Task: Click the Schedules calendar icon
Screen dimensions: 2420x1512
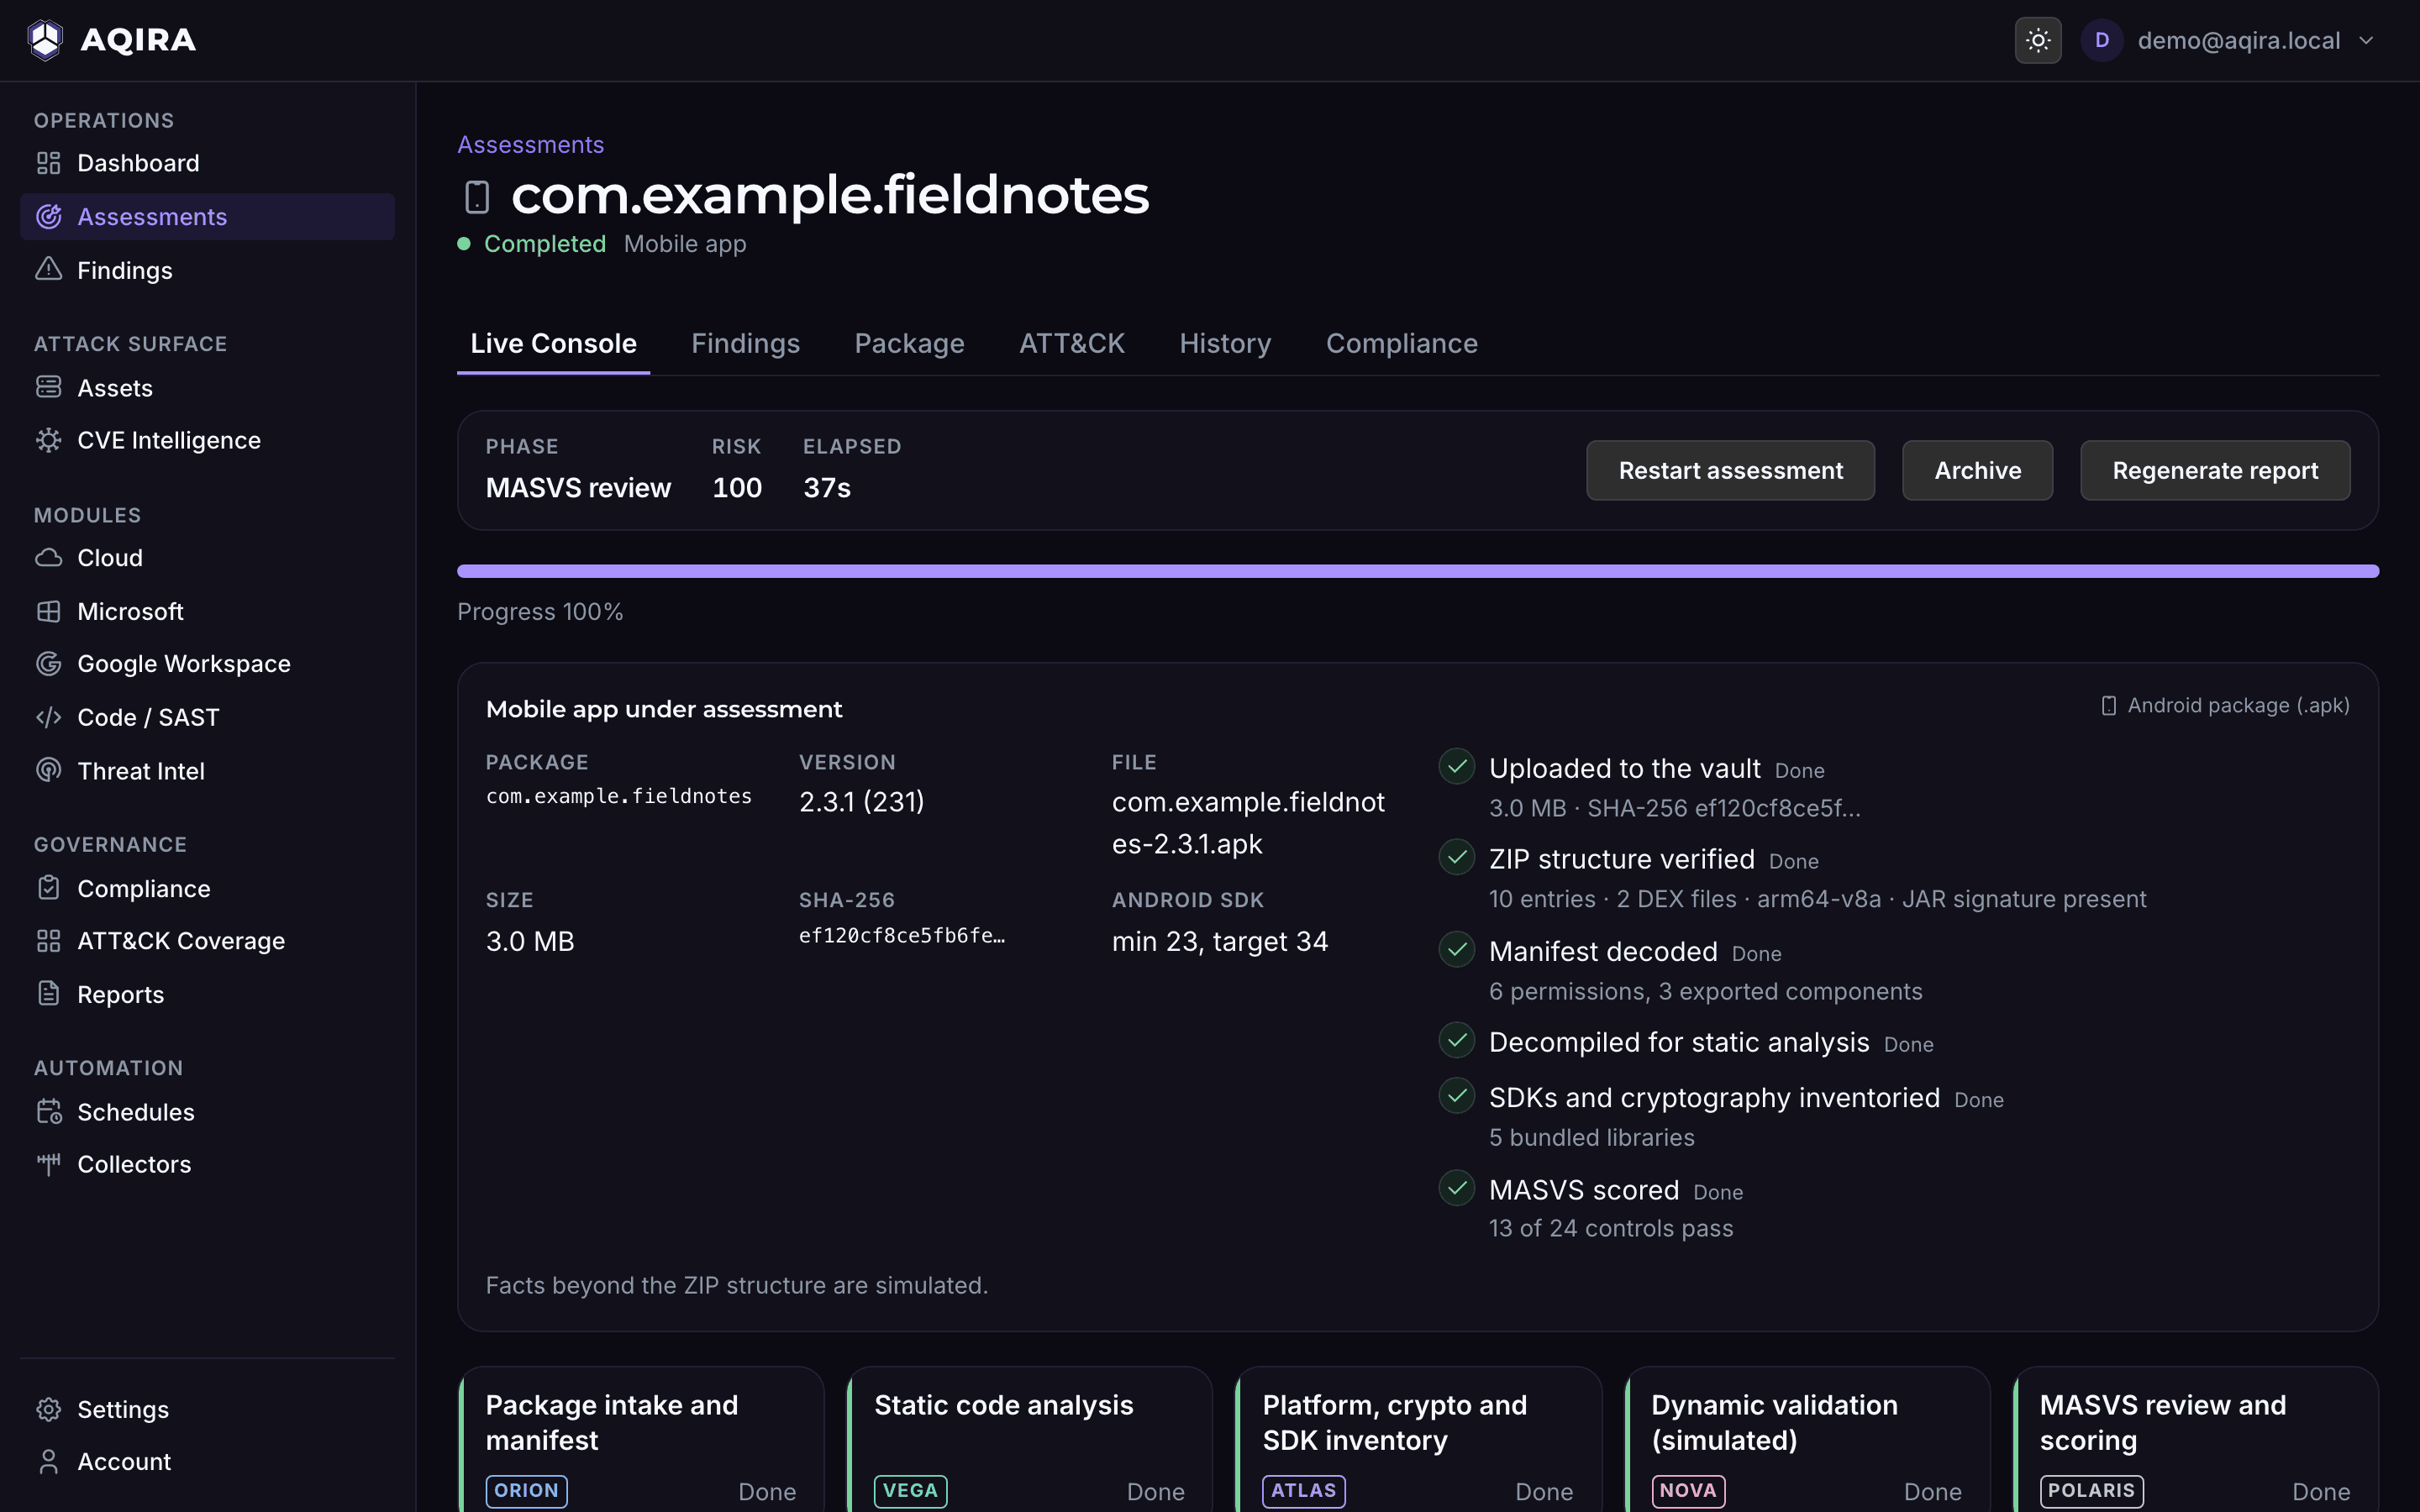Action: pyautogui.click(x=48, y=1111)
